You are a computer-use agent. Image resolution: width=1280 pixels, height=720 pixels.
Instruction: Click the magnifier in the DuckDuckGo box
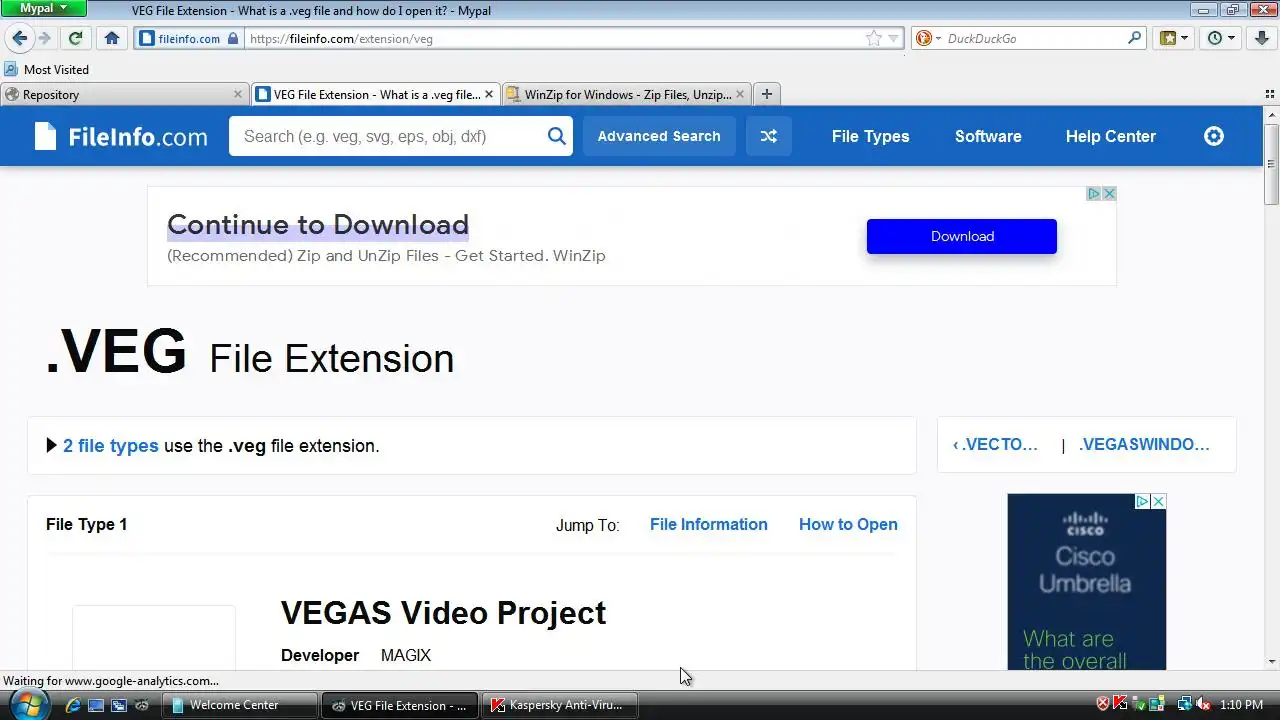(1135, 38)
